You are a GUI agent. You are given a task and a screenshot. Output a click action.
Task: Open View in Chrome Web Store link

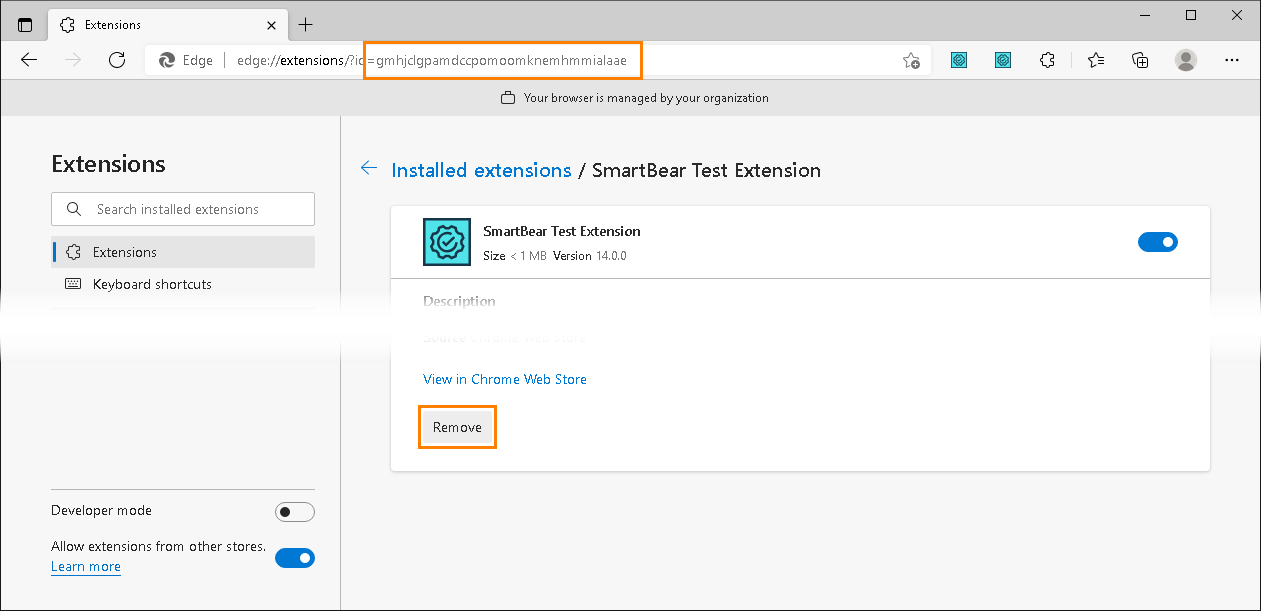click(x=505, y=379)
